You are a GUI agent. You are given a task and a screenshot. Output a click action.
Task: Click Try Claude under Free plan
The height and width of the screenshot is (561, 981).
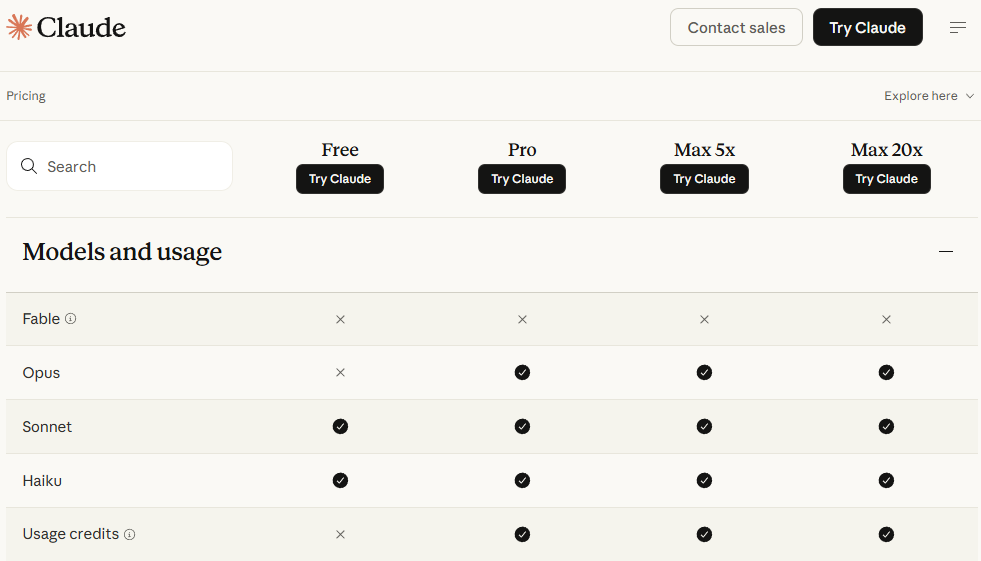click(340, 179)
